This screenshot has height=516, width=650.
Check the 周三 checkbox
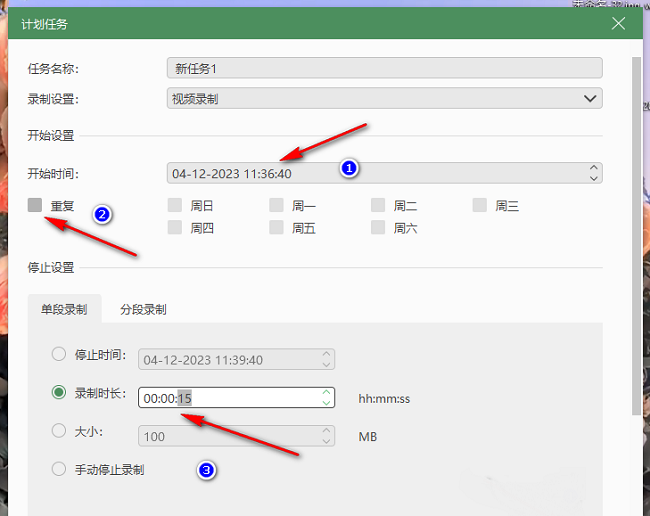pos(480,205)
